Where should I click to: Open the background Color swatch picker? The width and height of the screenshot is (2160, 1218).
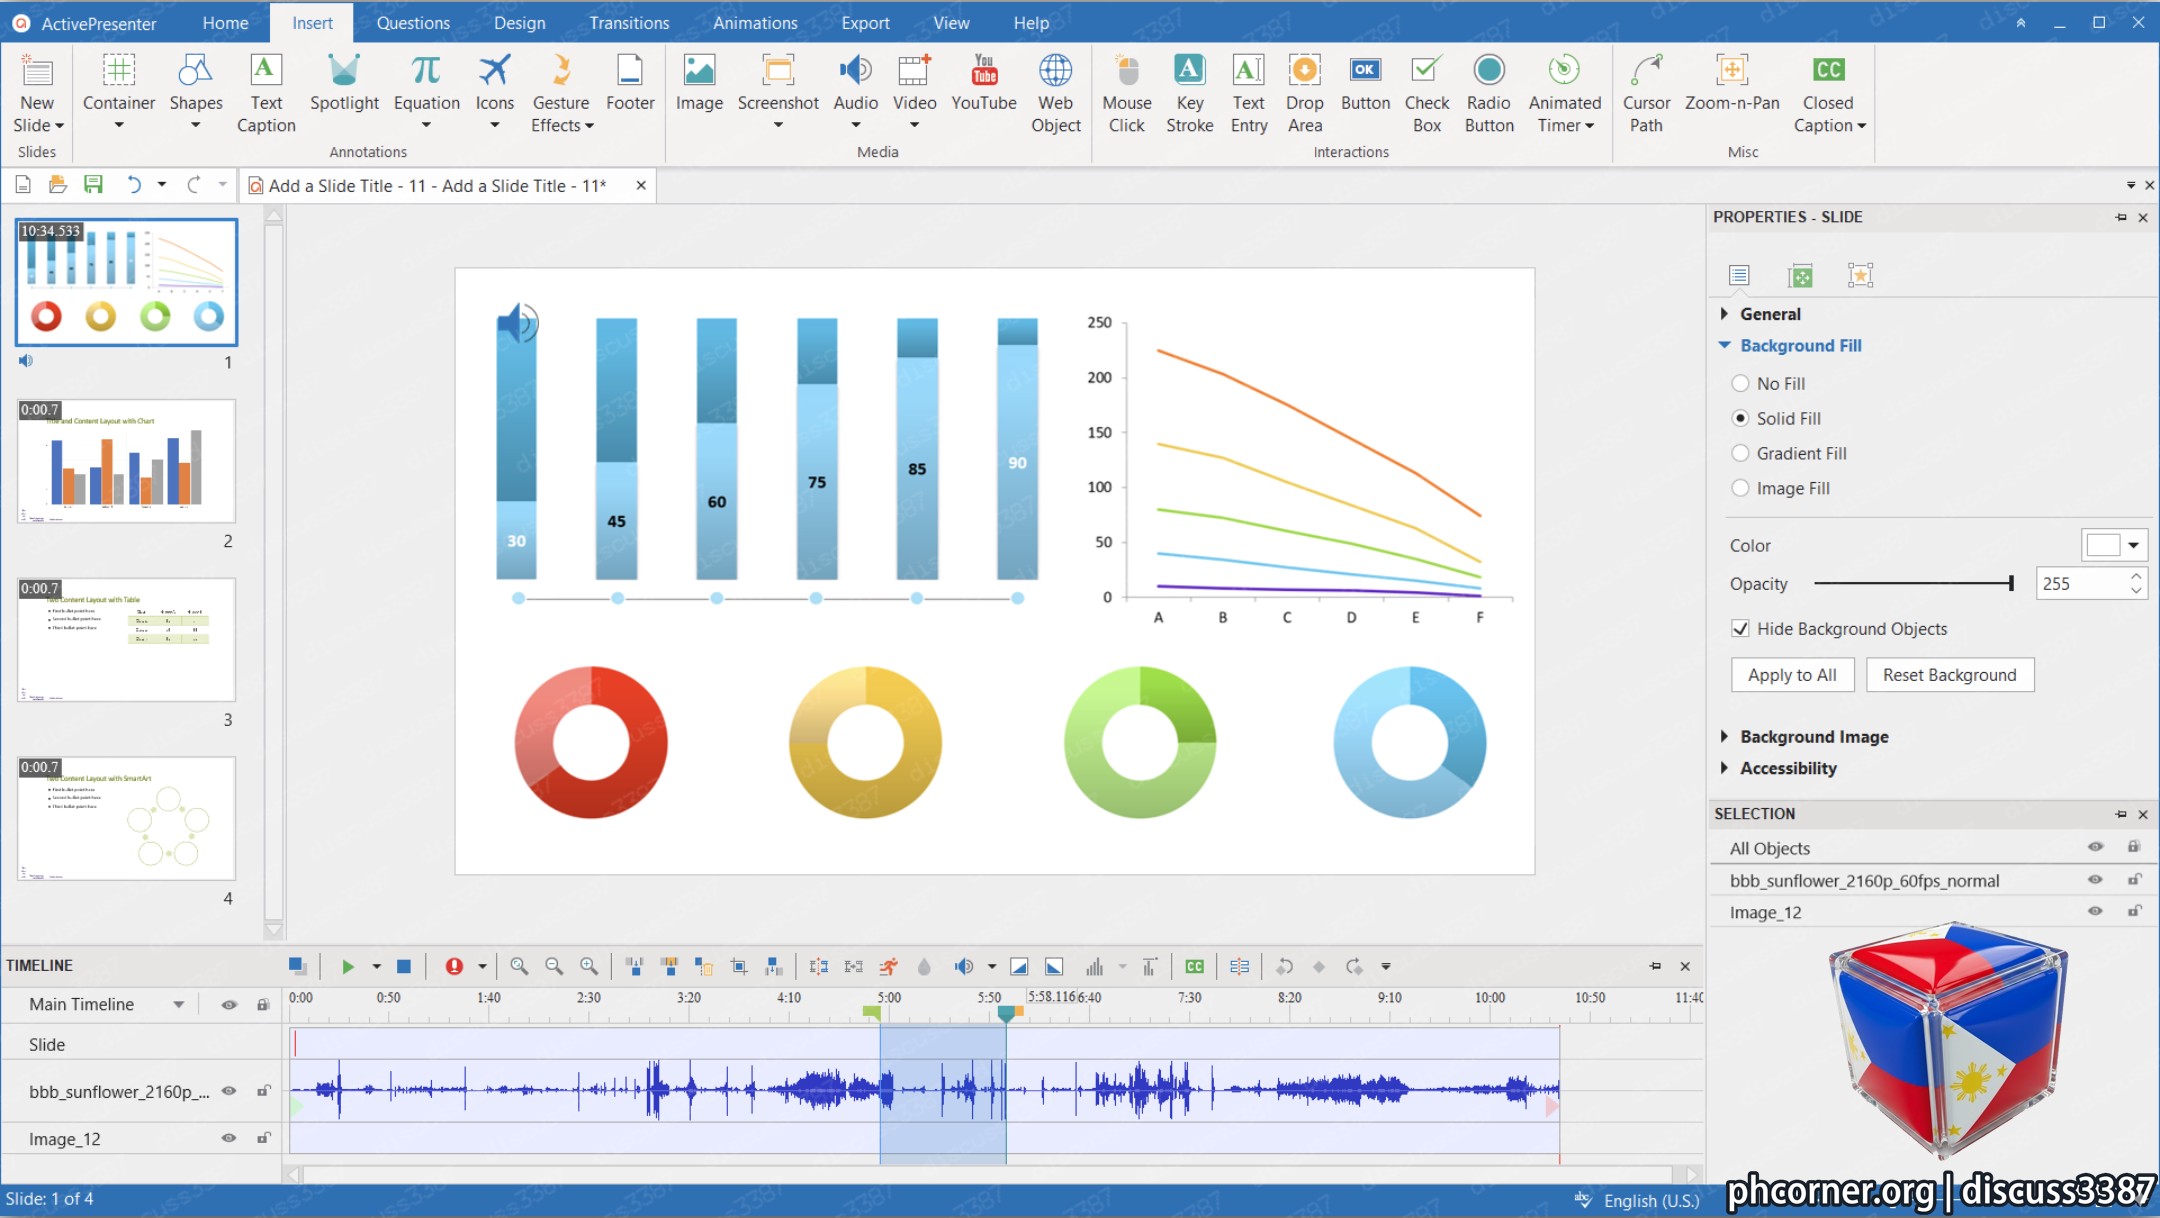(x=2114, y=545)
